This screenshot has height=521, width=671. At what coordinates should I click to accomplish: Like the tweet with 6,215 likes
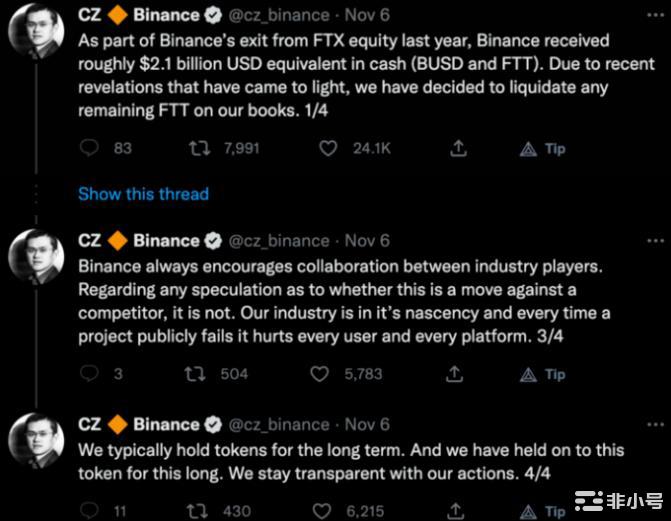coord(320,510)
